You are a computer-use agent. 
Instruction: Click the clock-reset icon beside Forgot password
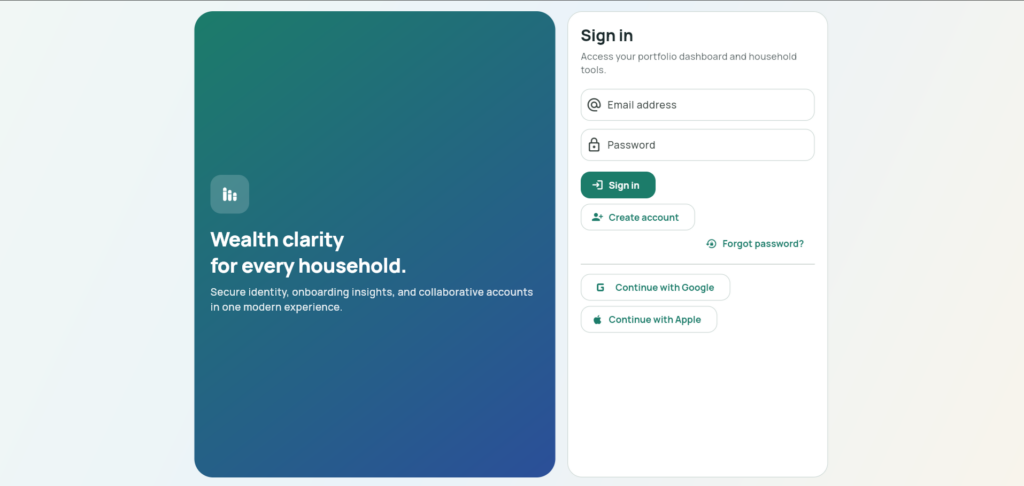(x=711, y=244)
